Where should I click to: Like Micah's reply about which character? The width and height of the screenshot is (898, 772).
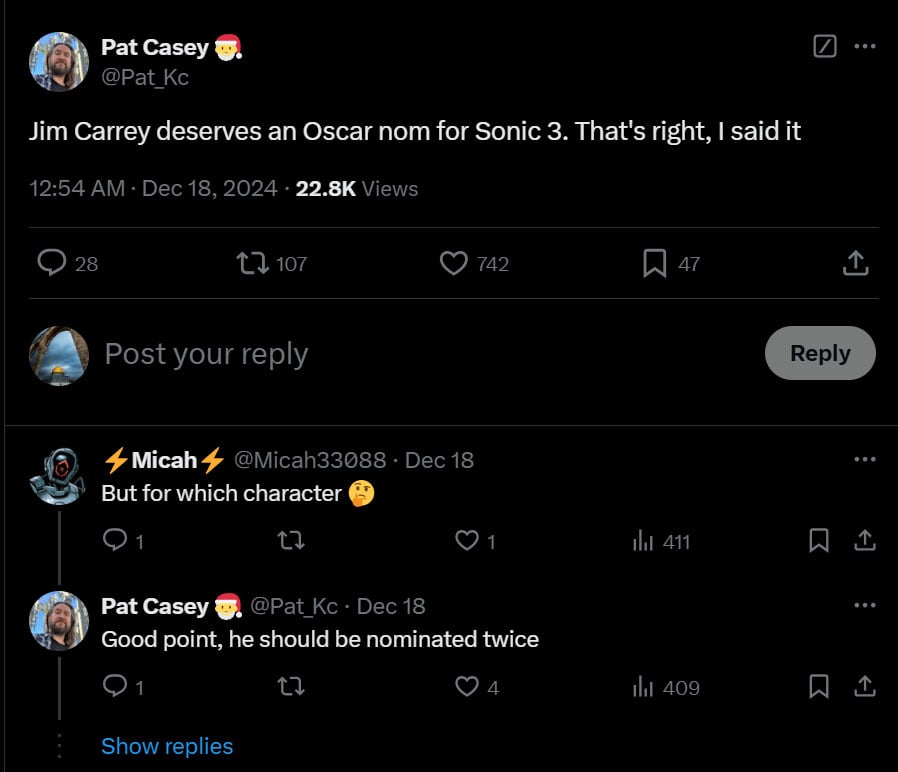click(x=466, y=541)
